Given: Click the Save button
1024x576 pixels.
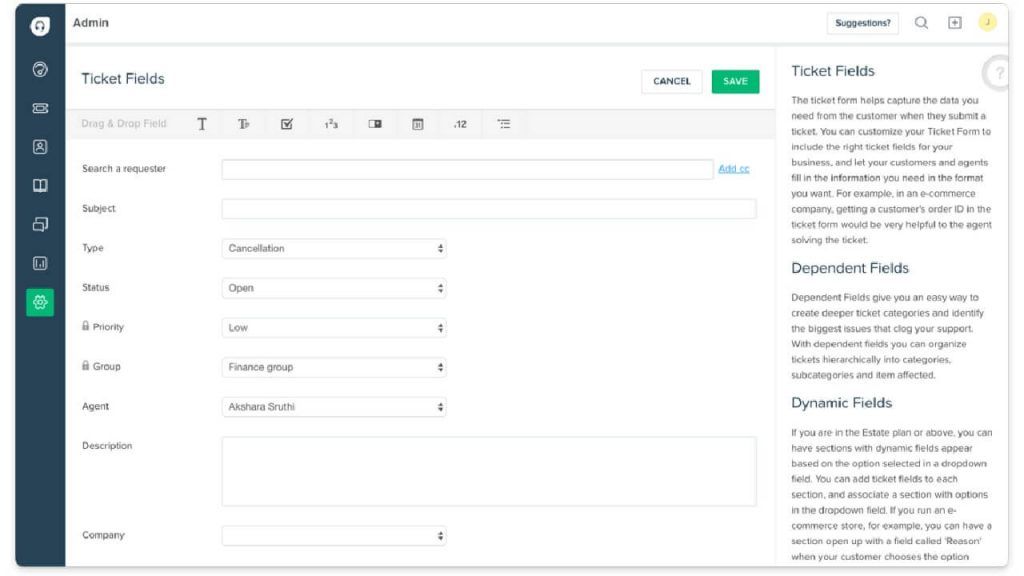Looking at the screenshot, I should pyautogui.click(x=735, y=82).
